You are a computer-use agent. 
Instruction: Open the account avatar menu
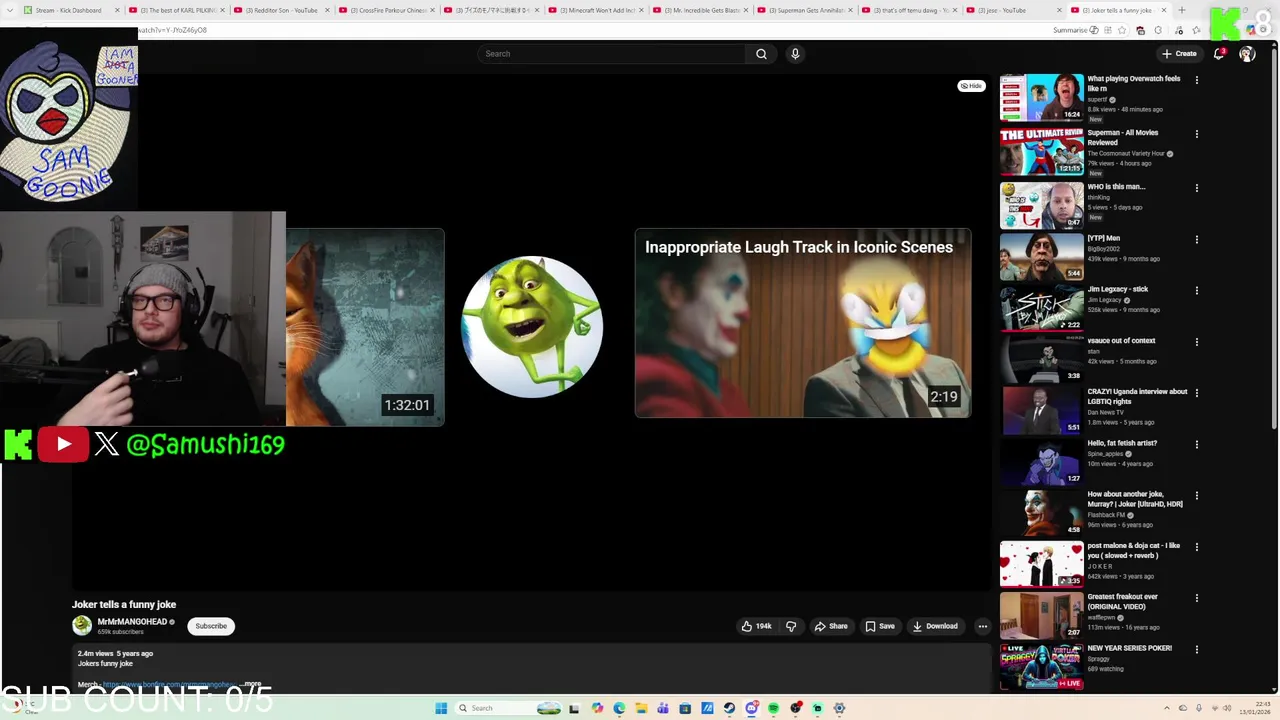coord(1247,54)
